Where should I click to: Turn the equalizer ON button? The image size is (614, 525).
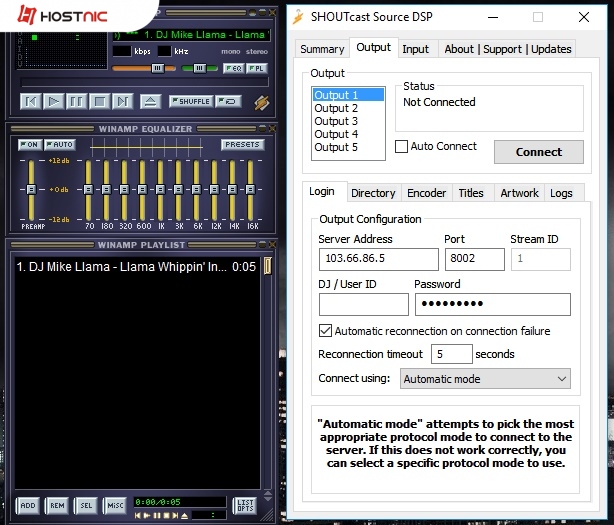29,145
